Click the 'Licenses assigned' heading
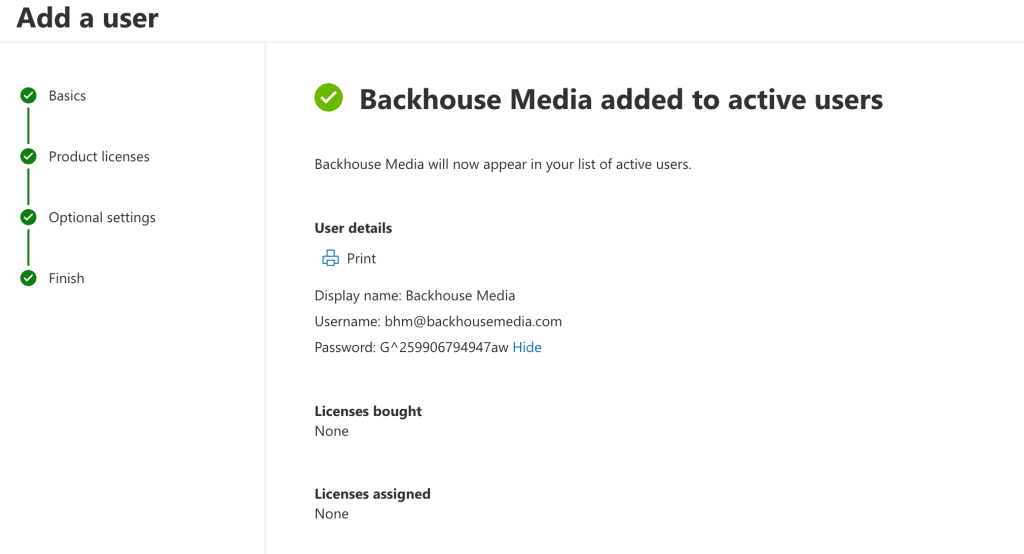This screenshot has width=1024, height=554. [x=372, y=494]
